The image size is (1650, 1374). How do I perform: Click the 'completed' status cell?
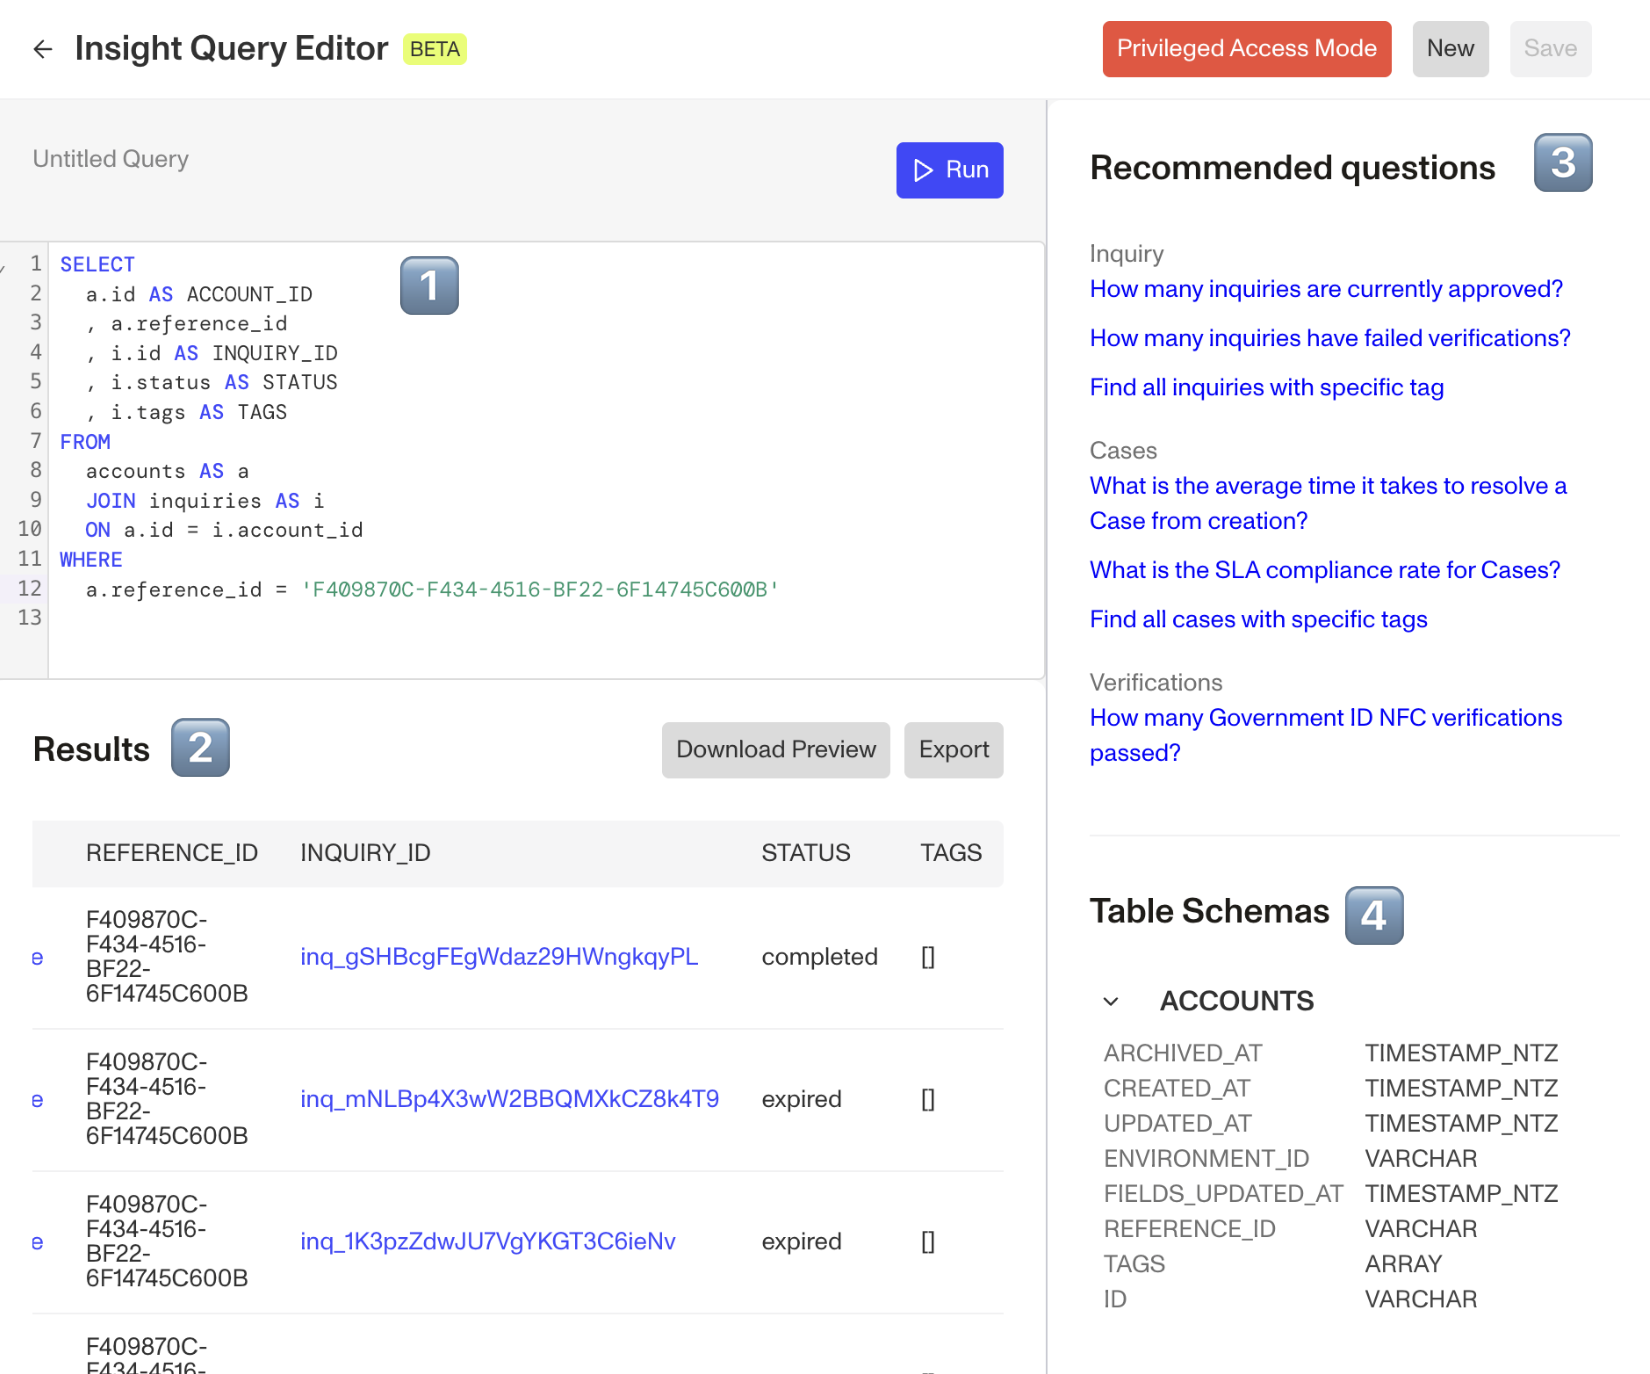click(x=820, y=957)
